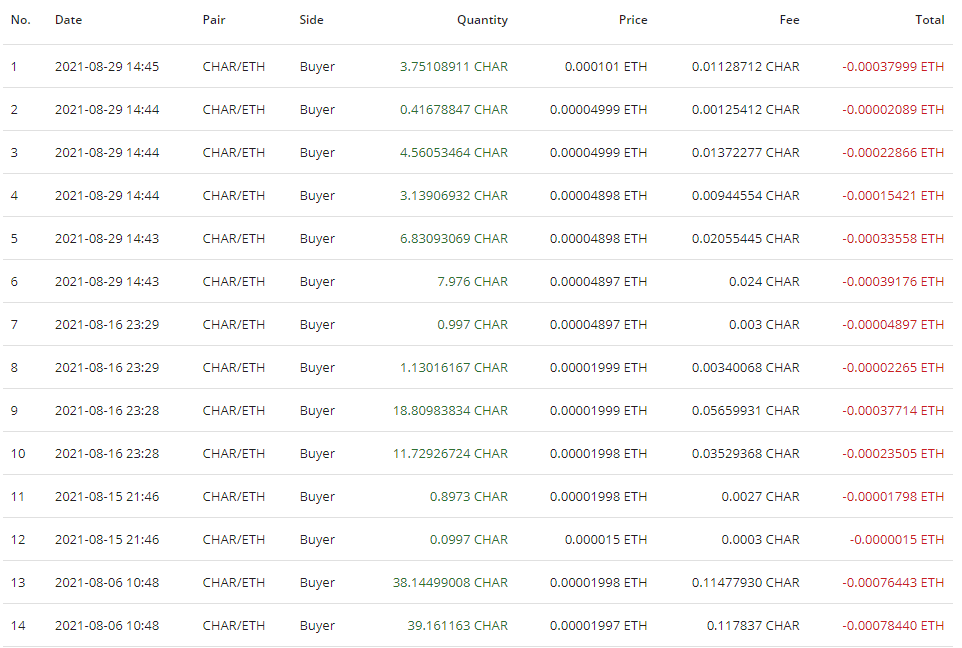Select CHAR/ETH pair in row 10
The width and height of the screenshot is (962, 648).
pyautogui.click(x=234, y=453)
